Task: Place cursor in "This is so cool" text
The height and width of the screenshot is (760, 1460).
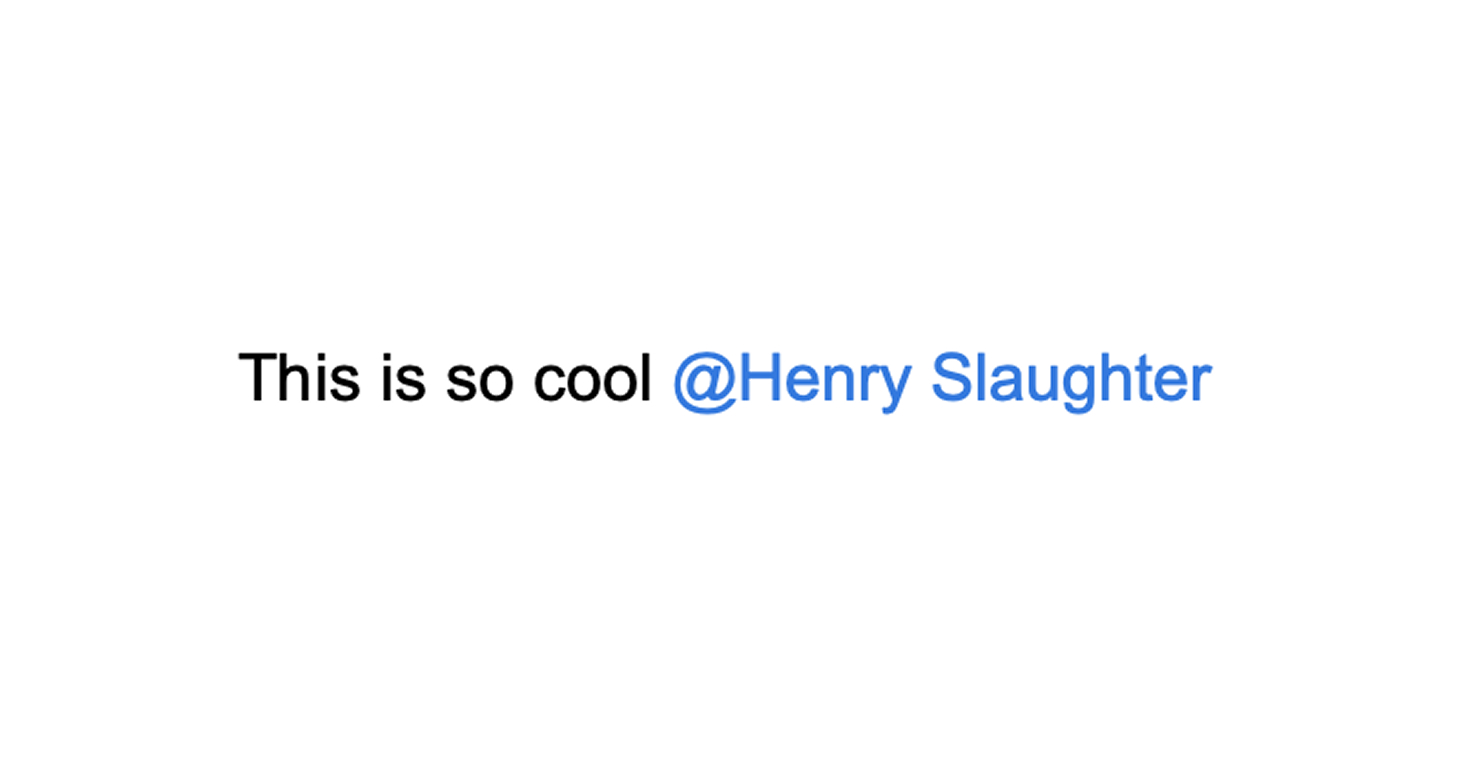Action: tap(445, 378)
